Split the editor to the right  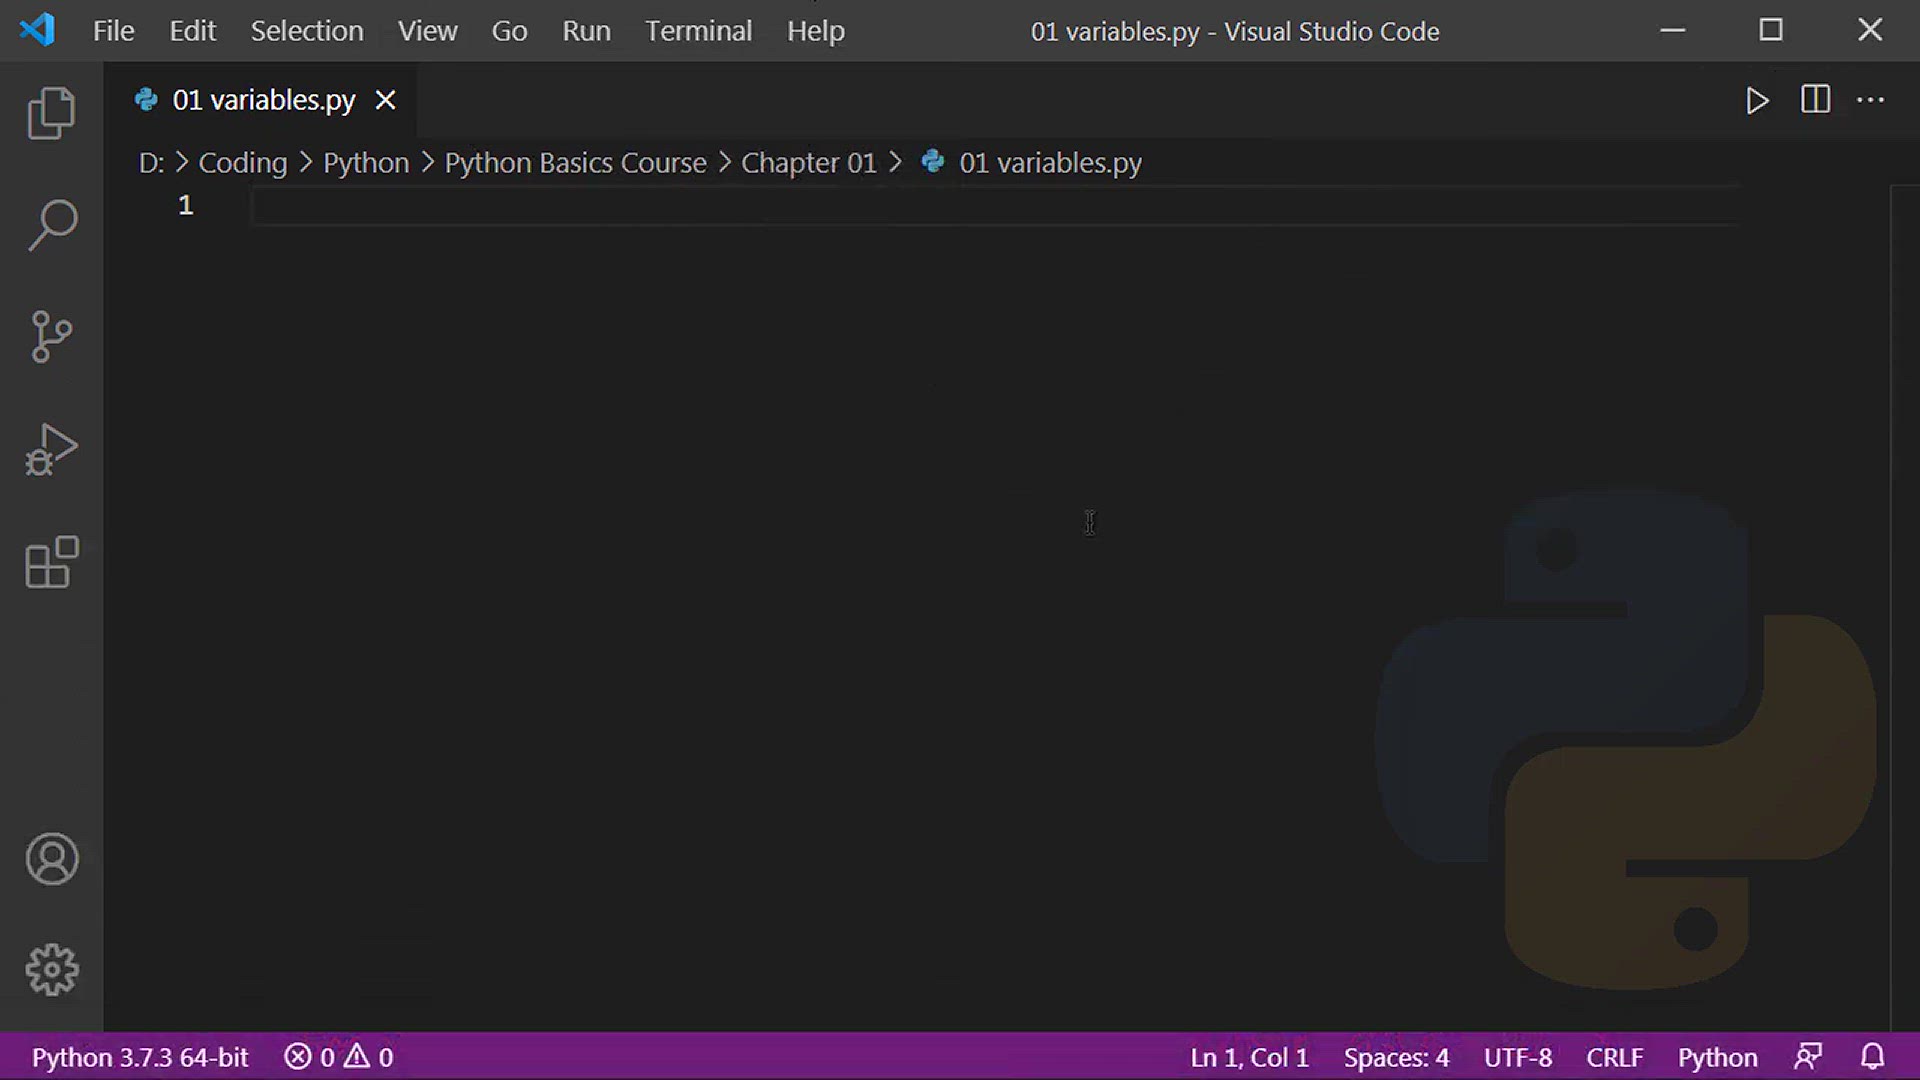click(x=1815, y=100)
